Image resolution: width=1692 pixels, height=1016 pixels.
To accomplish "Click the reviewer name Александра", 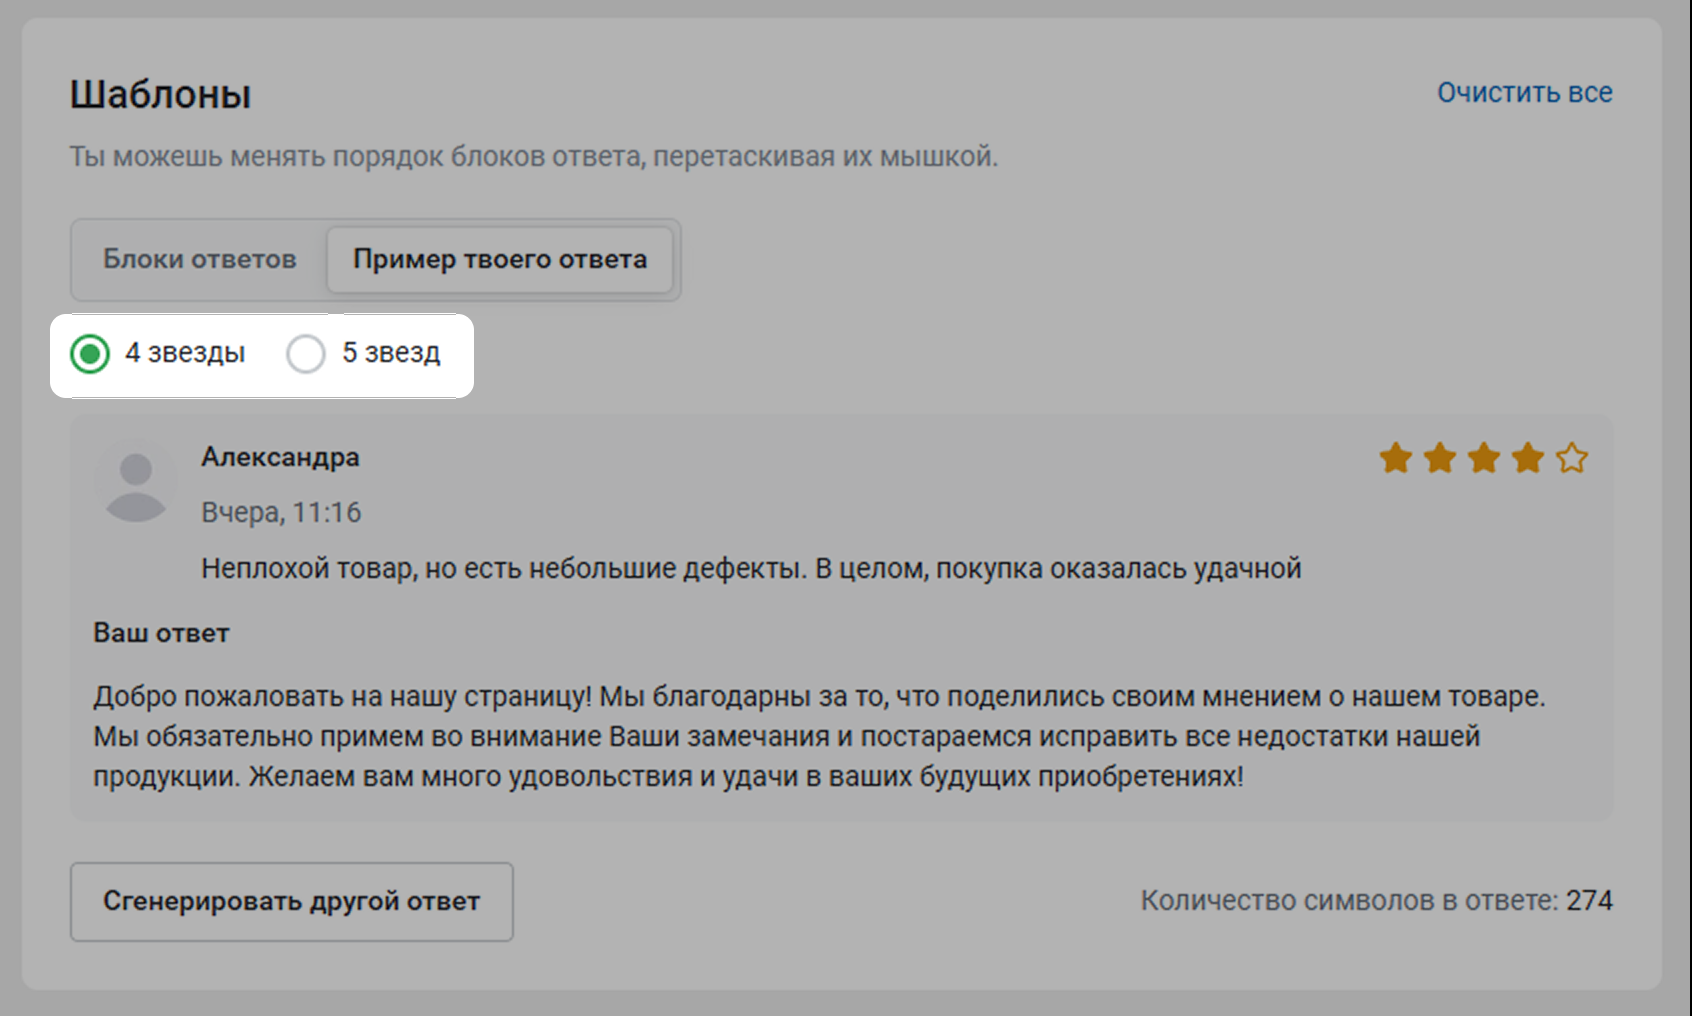I will 280,457.
